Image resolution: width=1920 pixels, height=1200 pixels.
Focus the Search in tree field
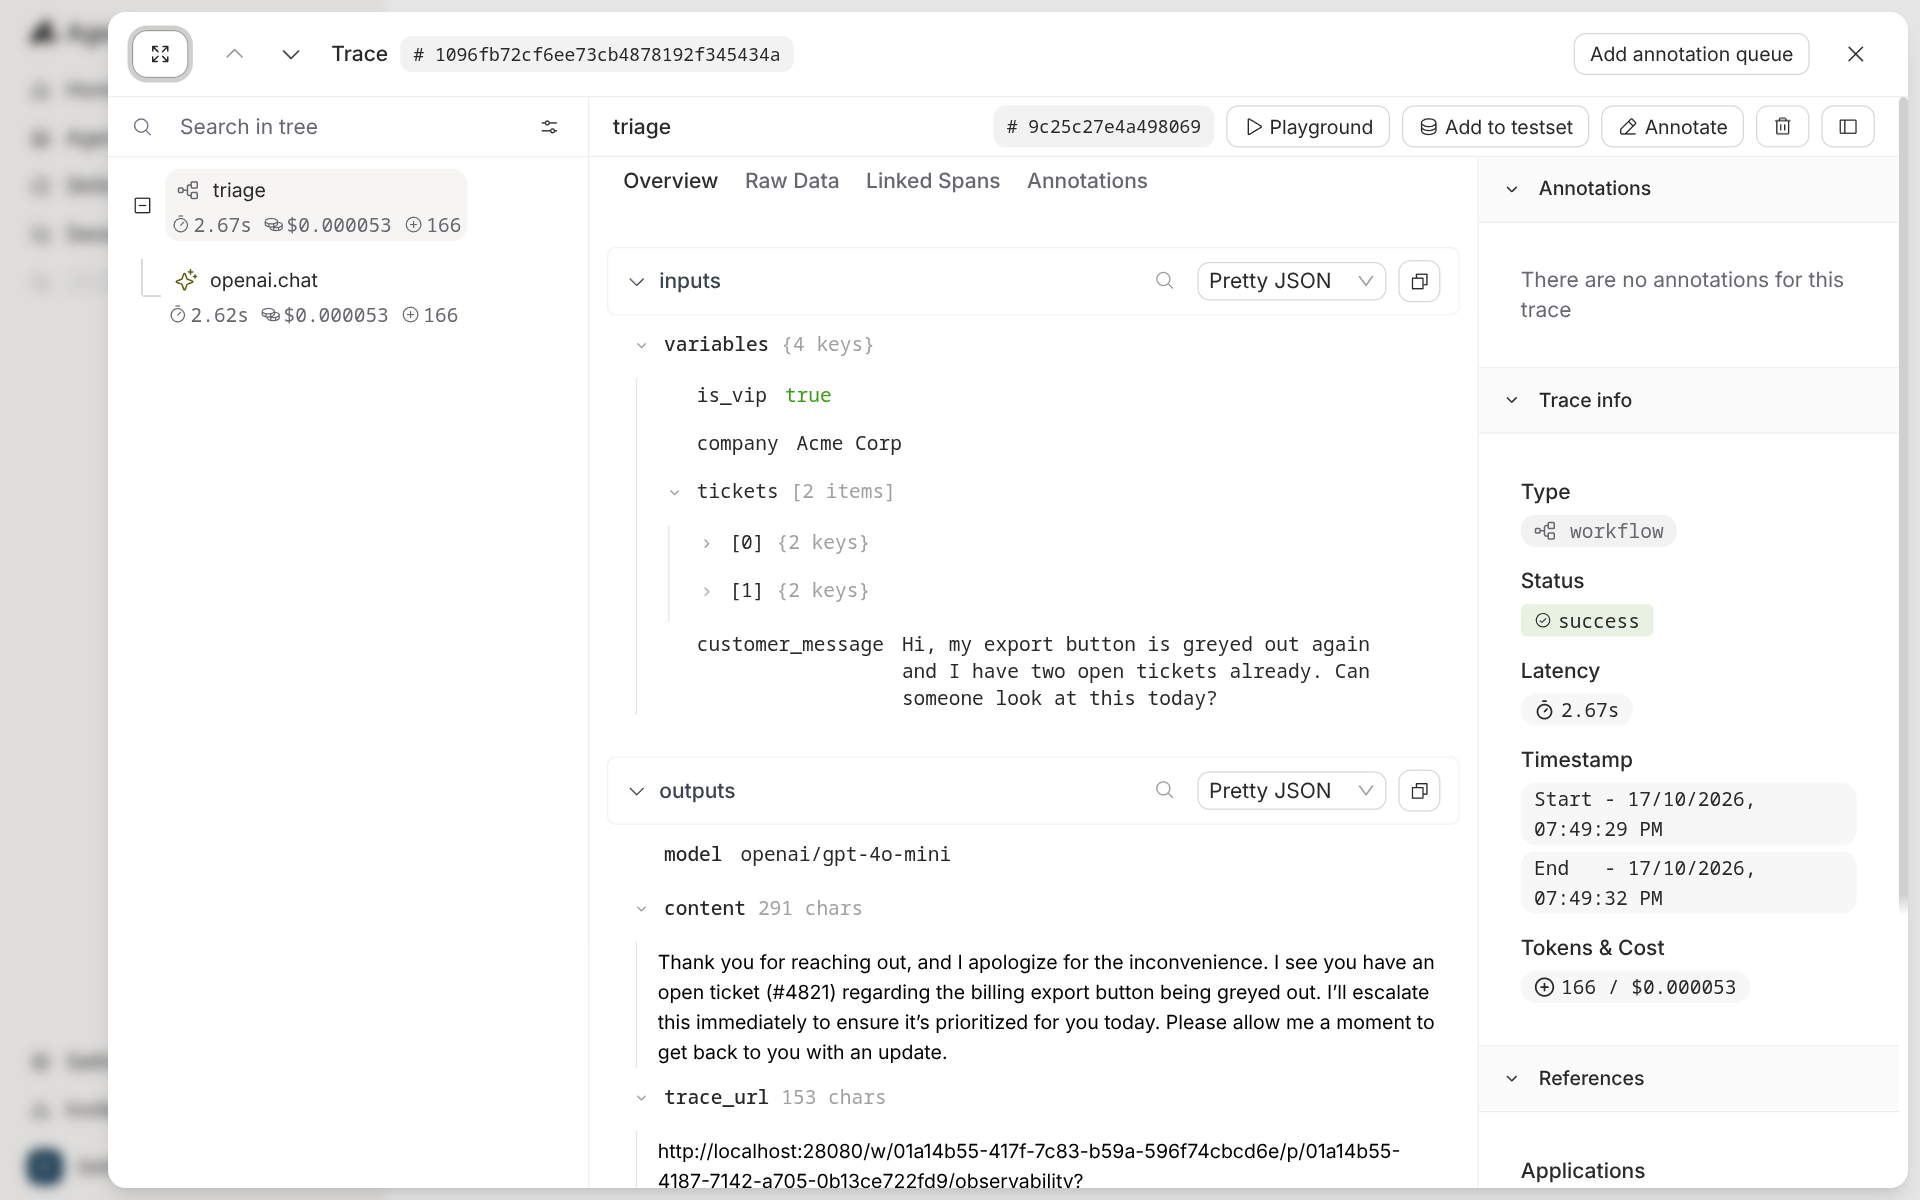click(350, 127)
